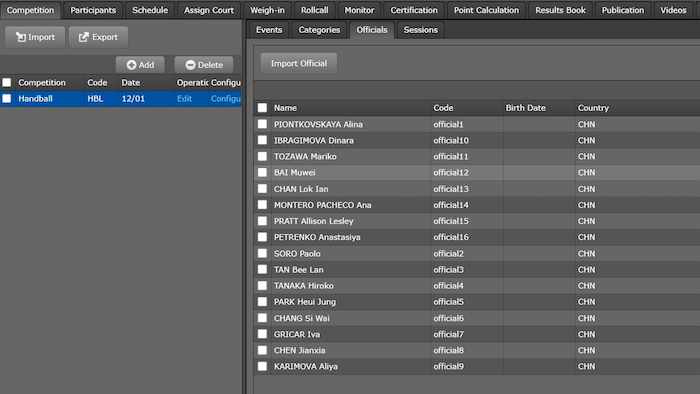This screenshot has width=700, height=394.
Task: Click the CHN country cell for SORO Paolo
Action: point(587,253)
